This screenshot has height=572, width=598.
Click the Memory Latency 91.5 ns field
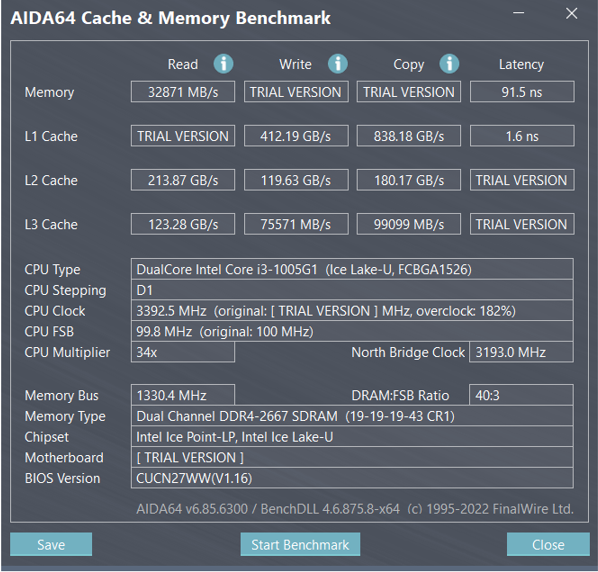pyautogui.click(x=522, y=92)
